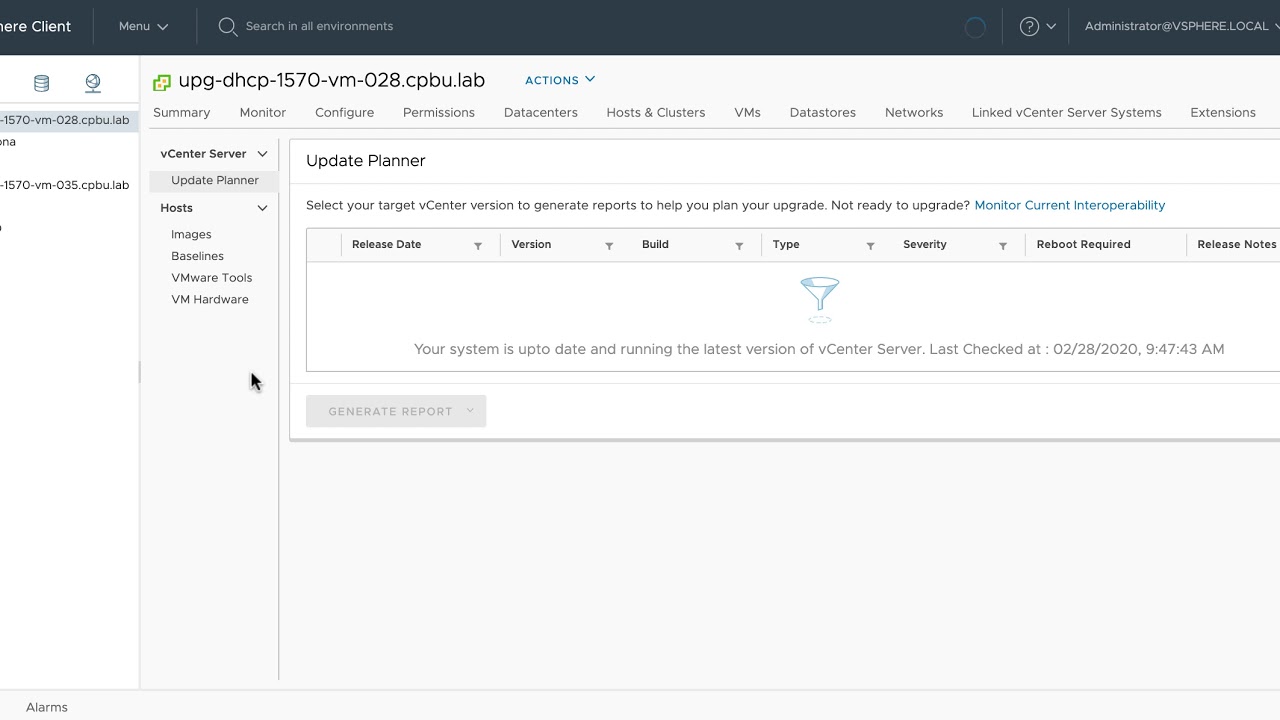Click the vCenter Server object icon beside title
Viewport: 1280px width, 720px height.
[162, 82]
